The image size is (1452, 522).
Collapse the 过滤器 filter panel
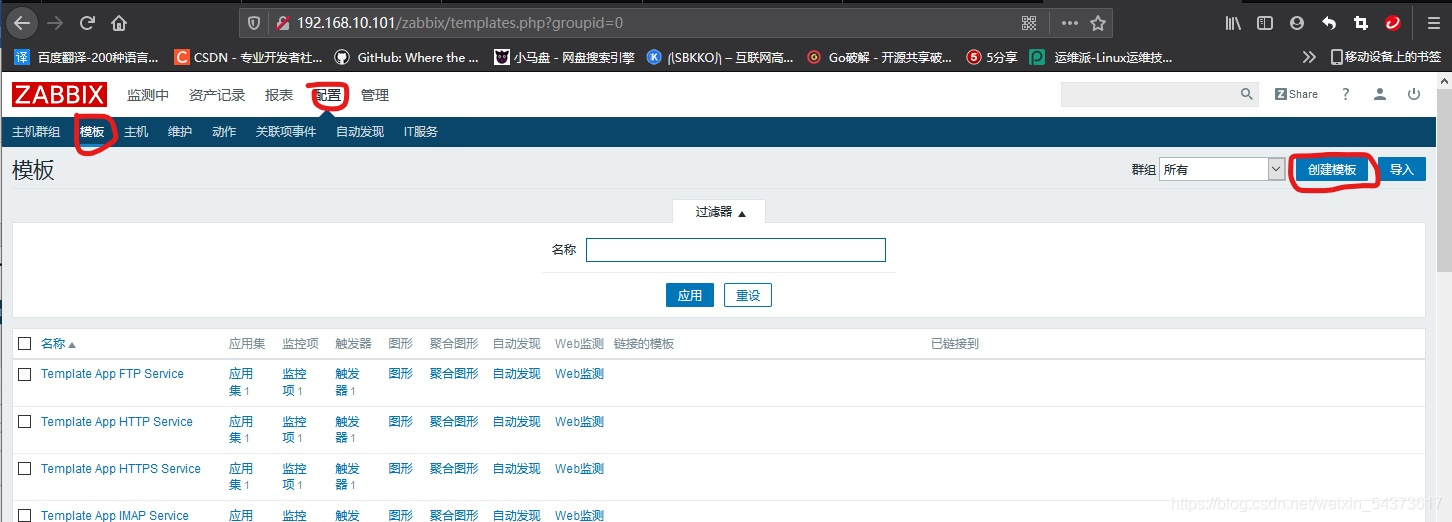[x=720, y=212]
